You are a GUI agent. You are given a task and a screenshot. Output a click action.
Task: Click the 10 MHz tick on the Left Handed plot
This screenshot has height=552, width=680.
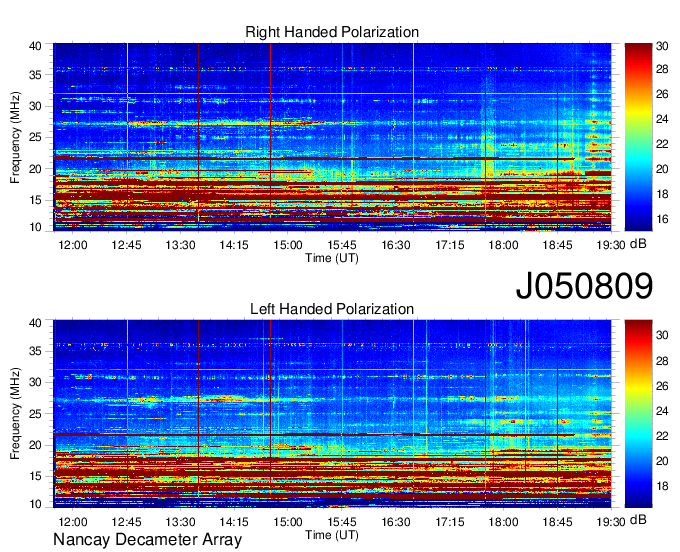[35, 504]
